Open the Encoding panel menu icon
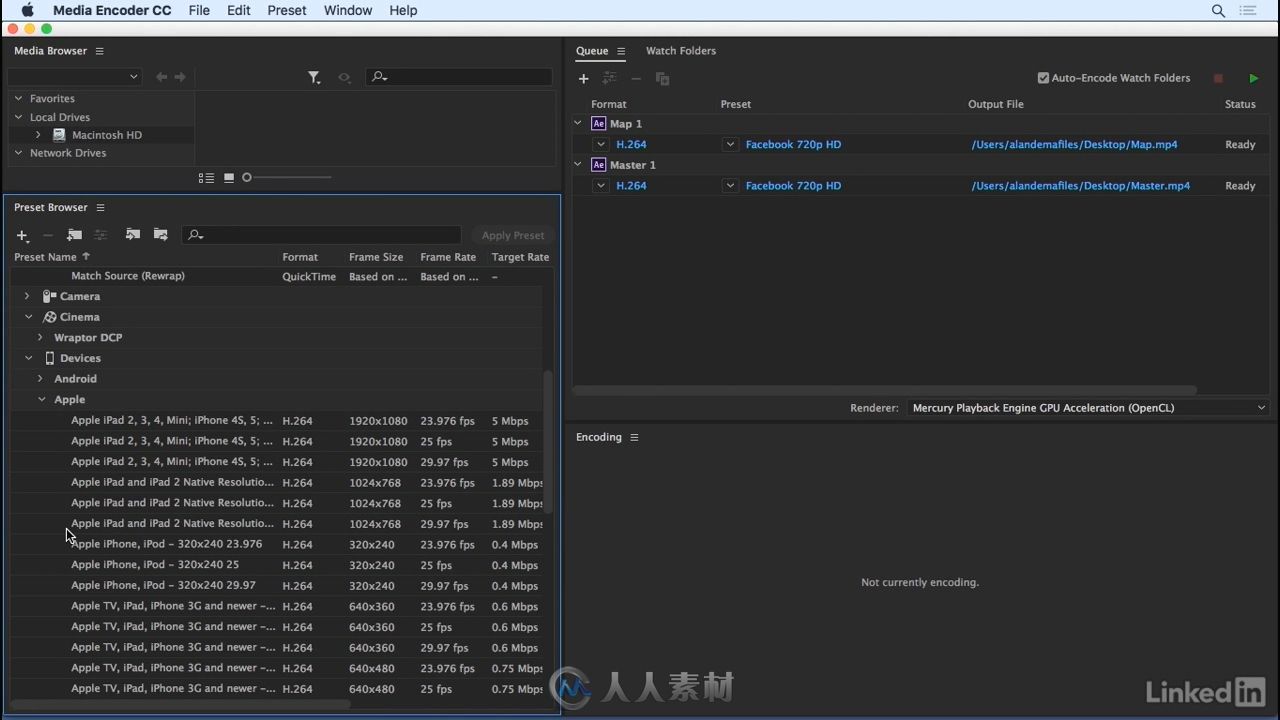 pyautogui.click(x=634, y=437)
